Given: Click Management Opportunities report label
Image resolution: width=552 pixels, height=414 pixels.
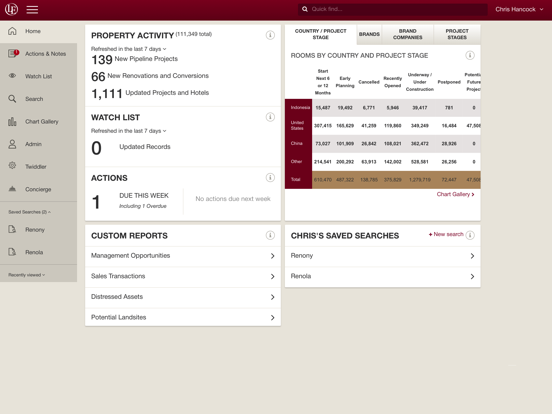Looking at the screenshot, I should [130, 256].
